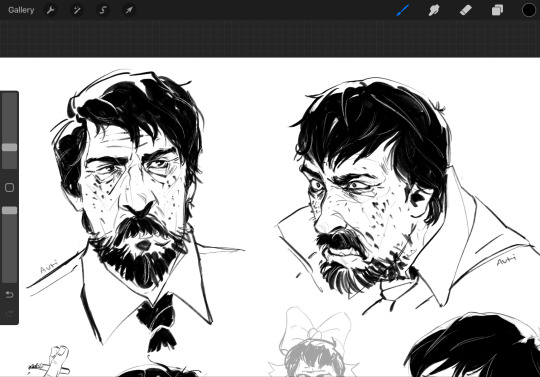Screen dimensions: 540x377
Task: Open the Adjustments magic wand menu
Action: click(76, 10)
